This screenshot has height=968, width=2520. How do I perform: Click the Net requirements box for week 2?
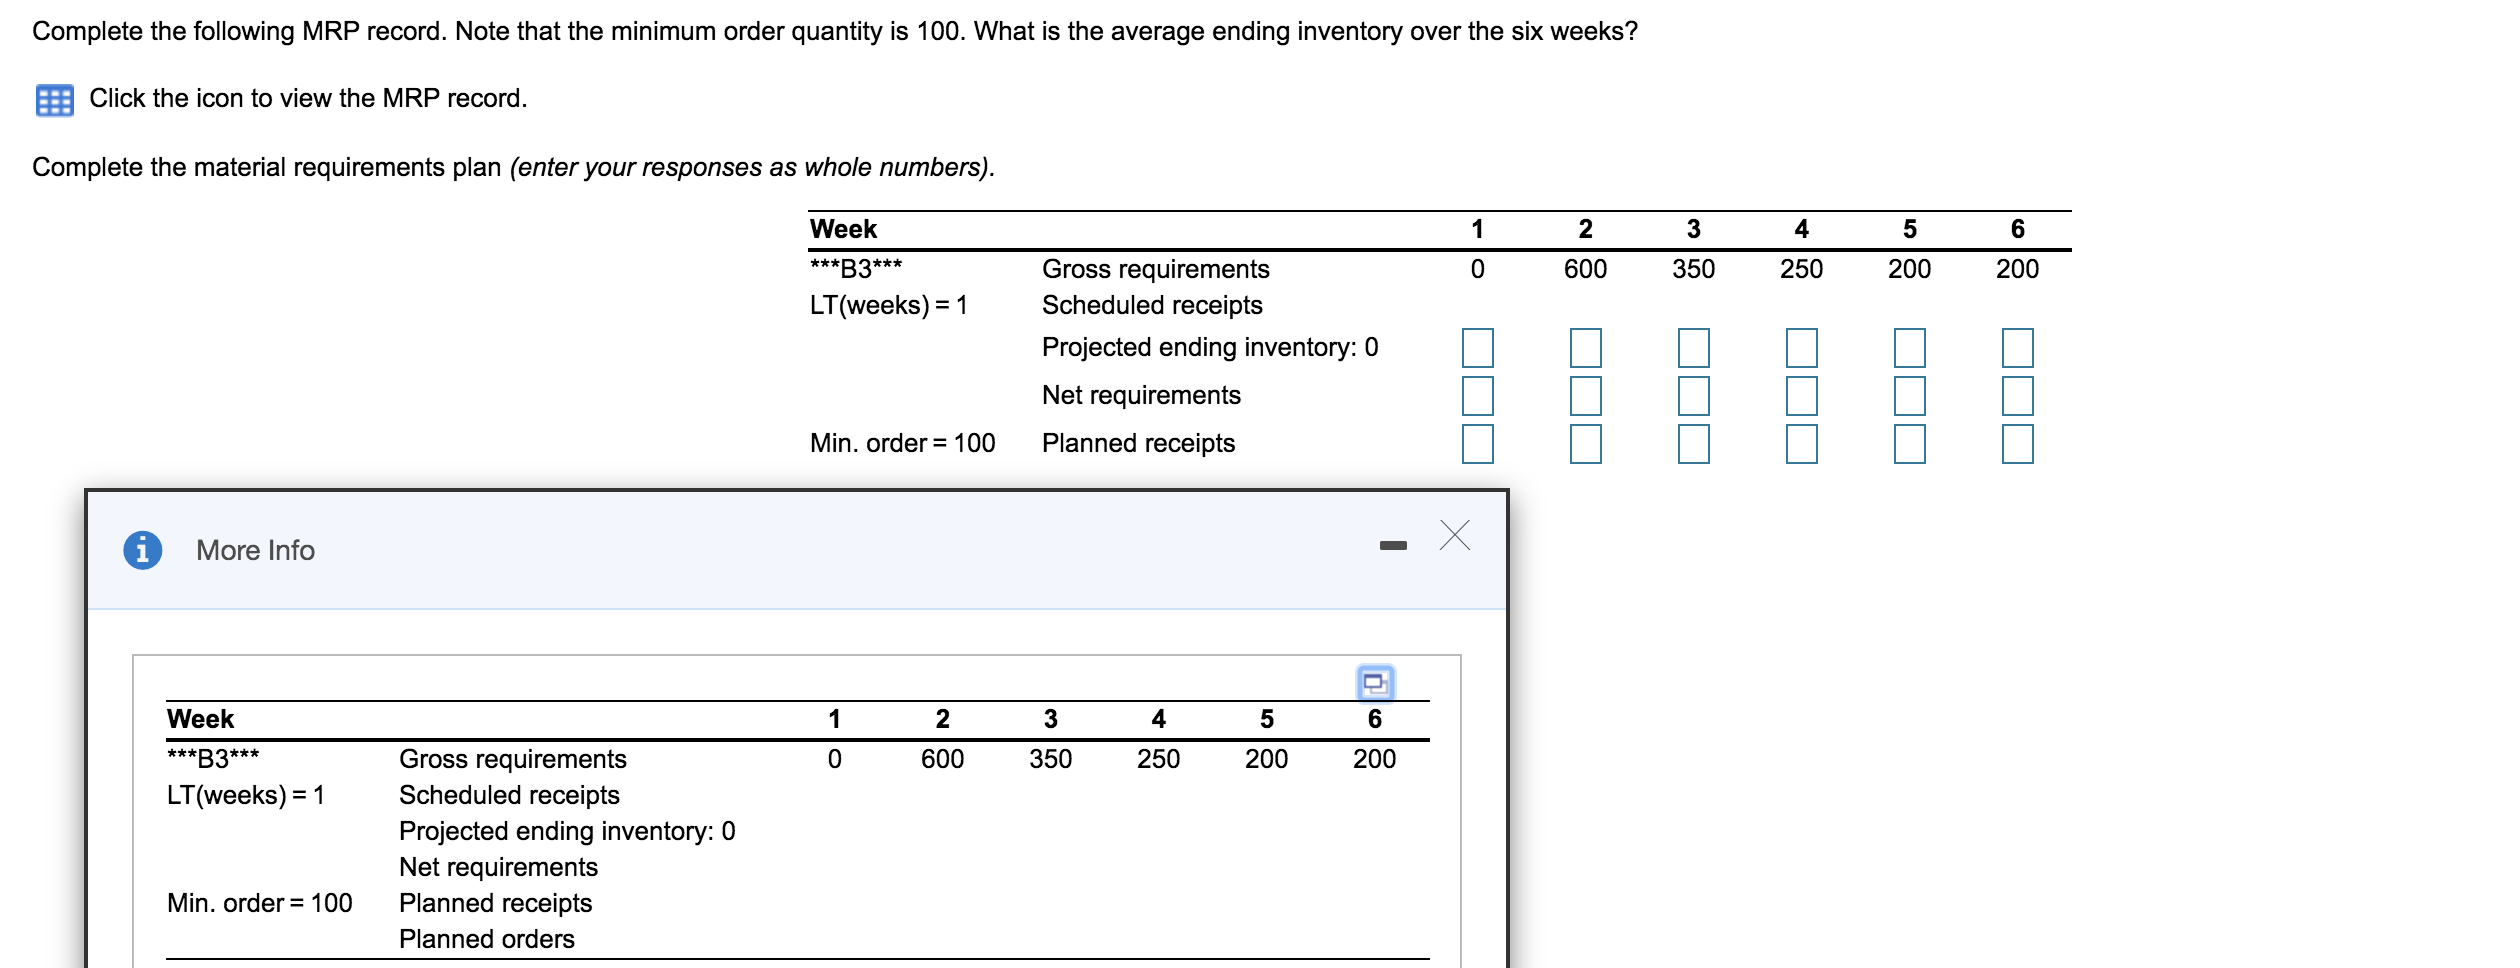point(1586,397)
